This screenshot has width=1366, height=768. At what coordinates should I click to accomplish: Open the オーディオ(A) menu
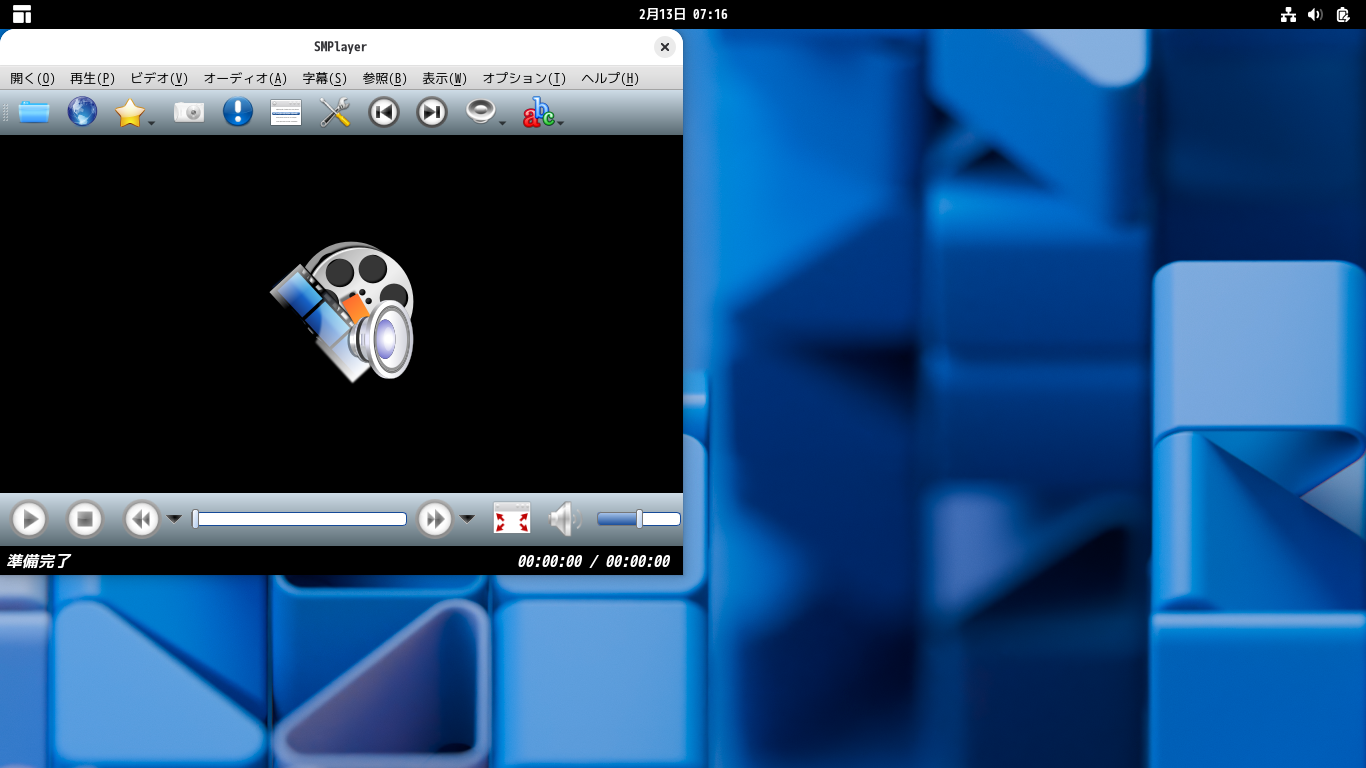pyautogui.click(x=245, y=78)
